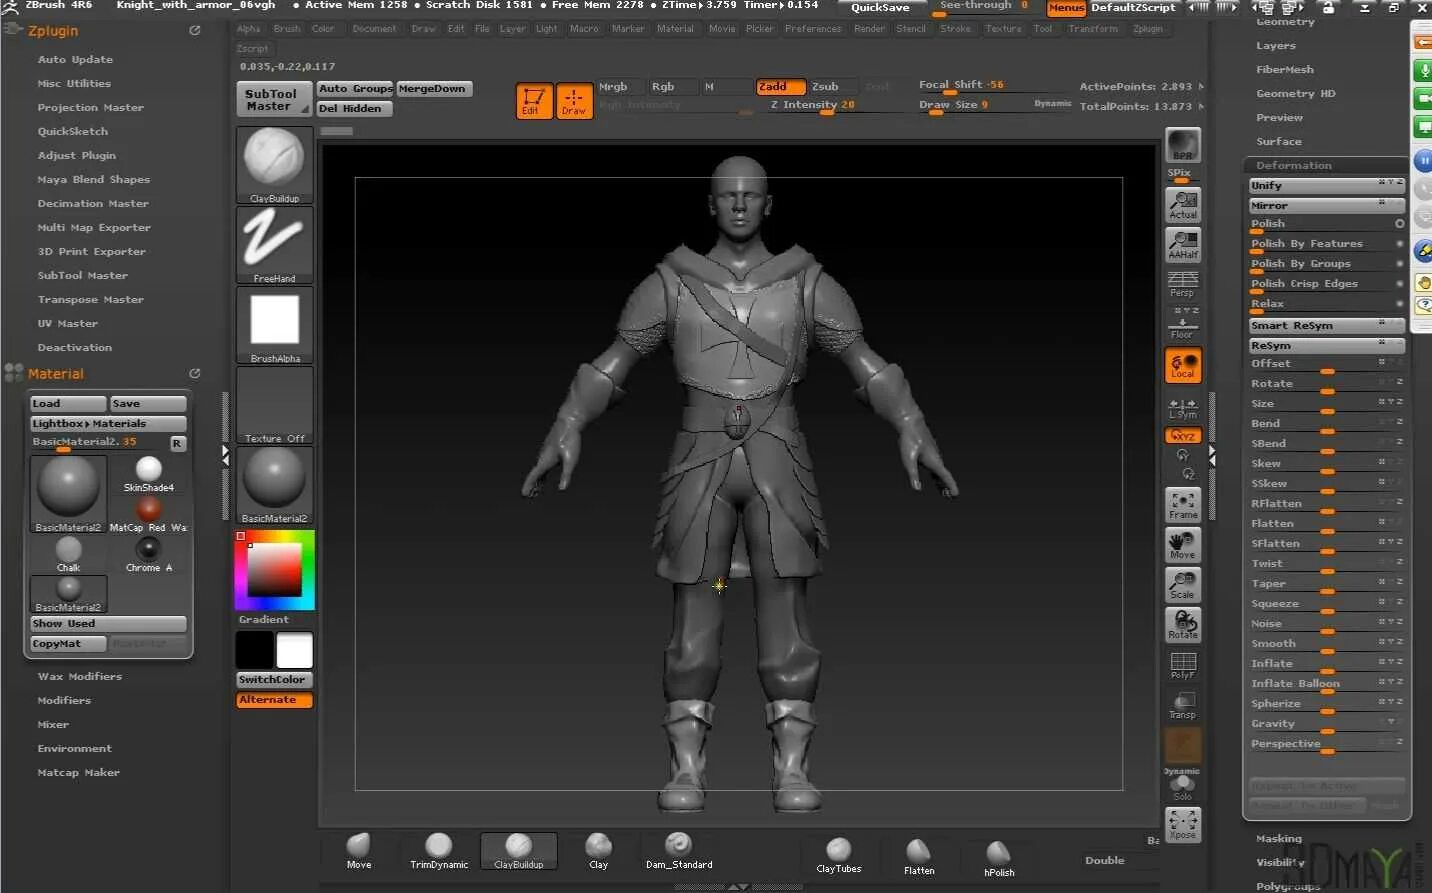Open the Texture Off selector
This screenshot has height=893, width=1432.
coord(274,405)
